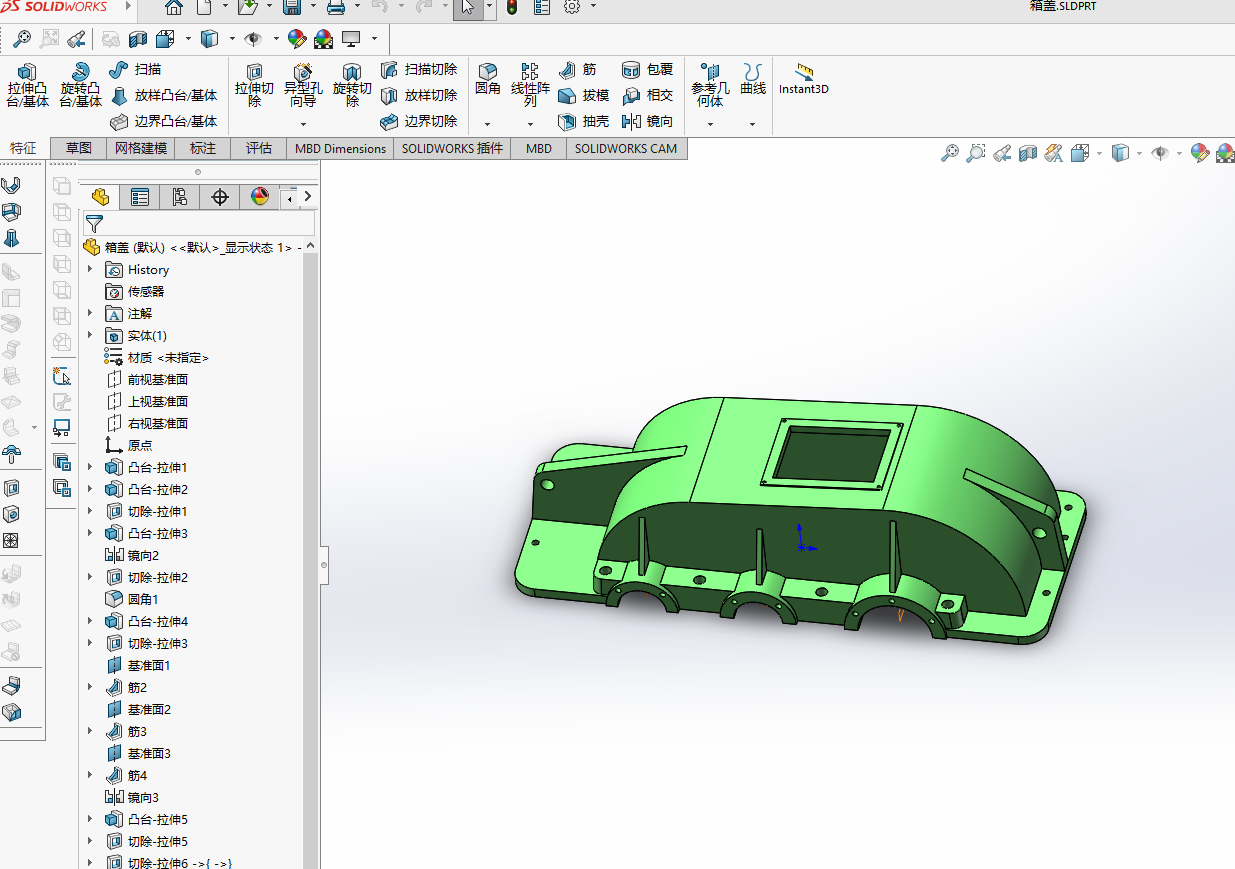Switch to the 草图 (Sketch) tab

(x=79, y=148)
